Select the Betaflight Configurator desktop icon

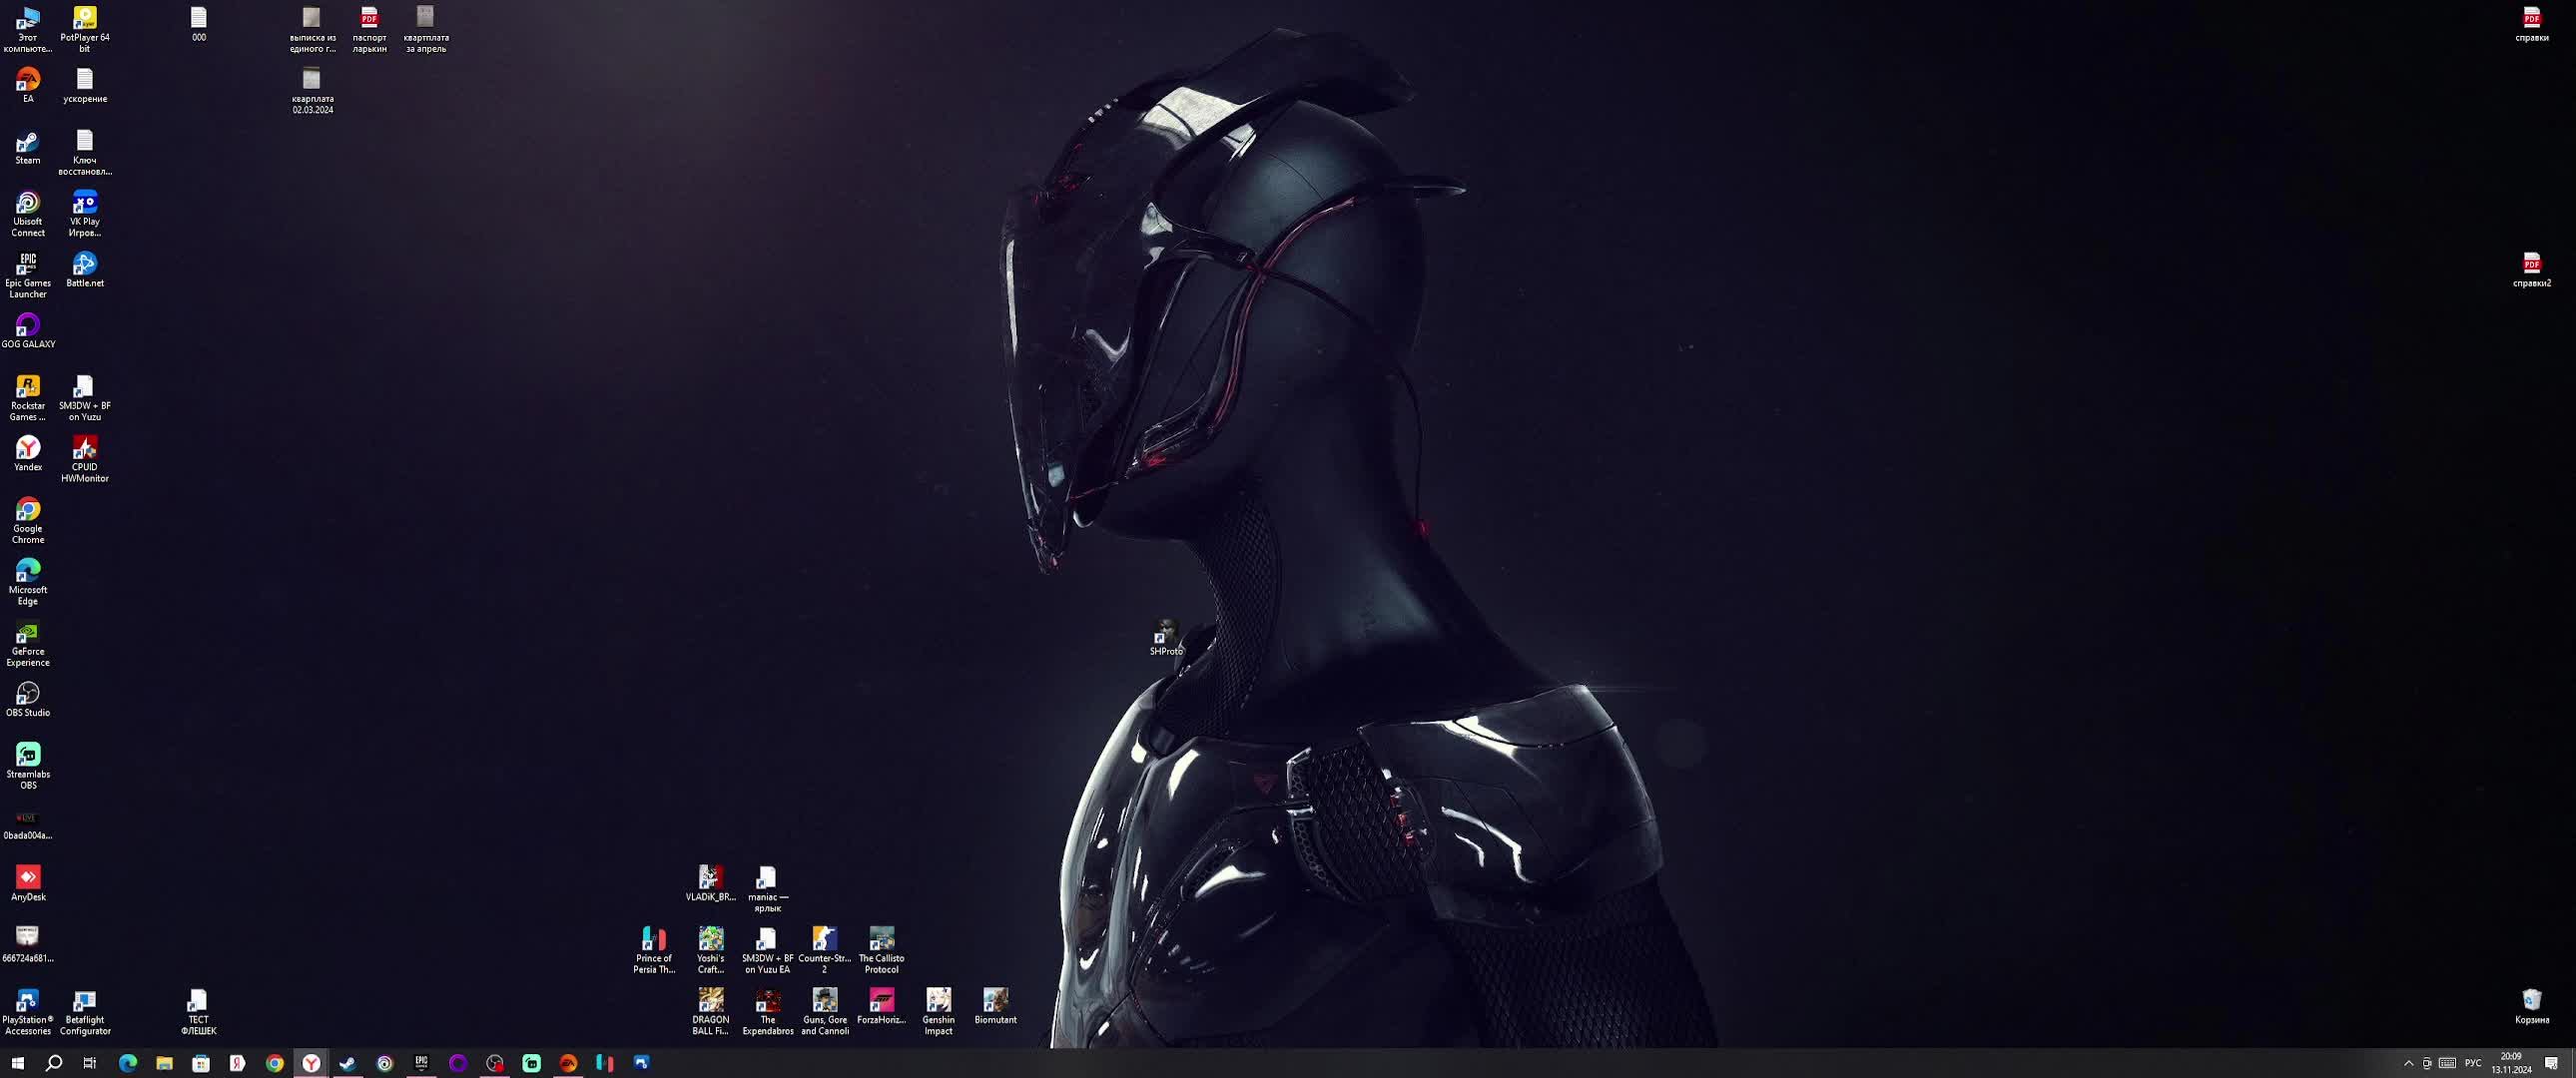coord(85,1012)
